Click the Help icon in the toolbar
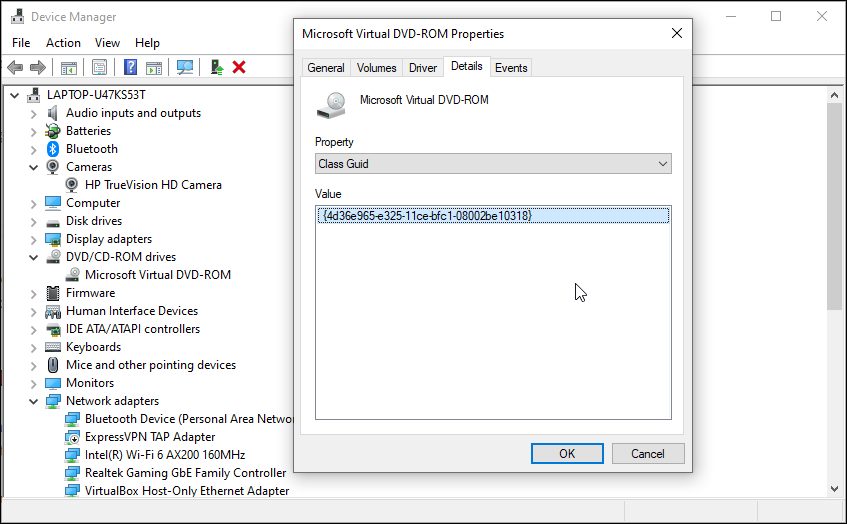The height and width of the screenshot is (524, 847). pyautogui.click(x=130, y=67)
